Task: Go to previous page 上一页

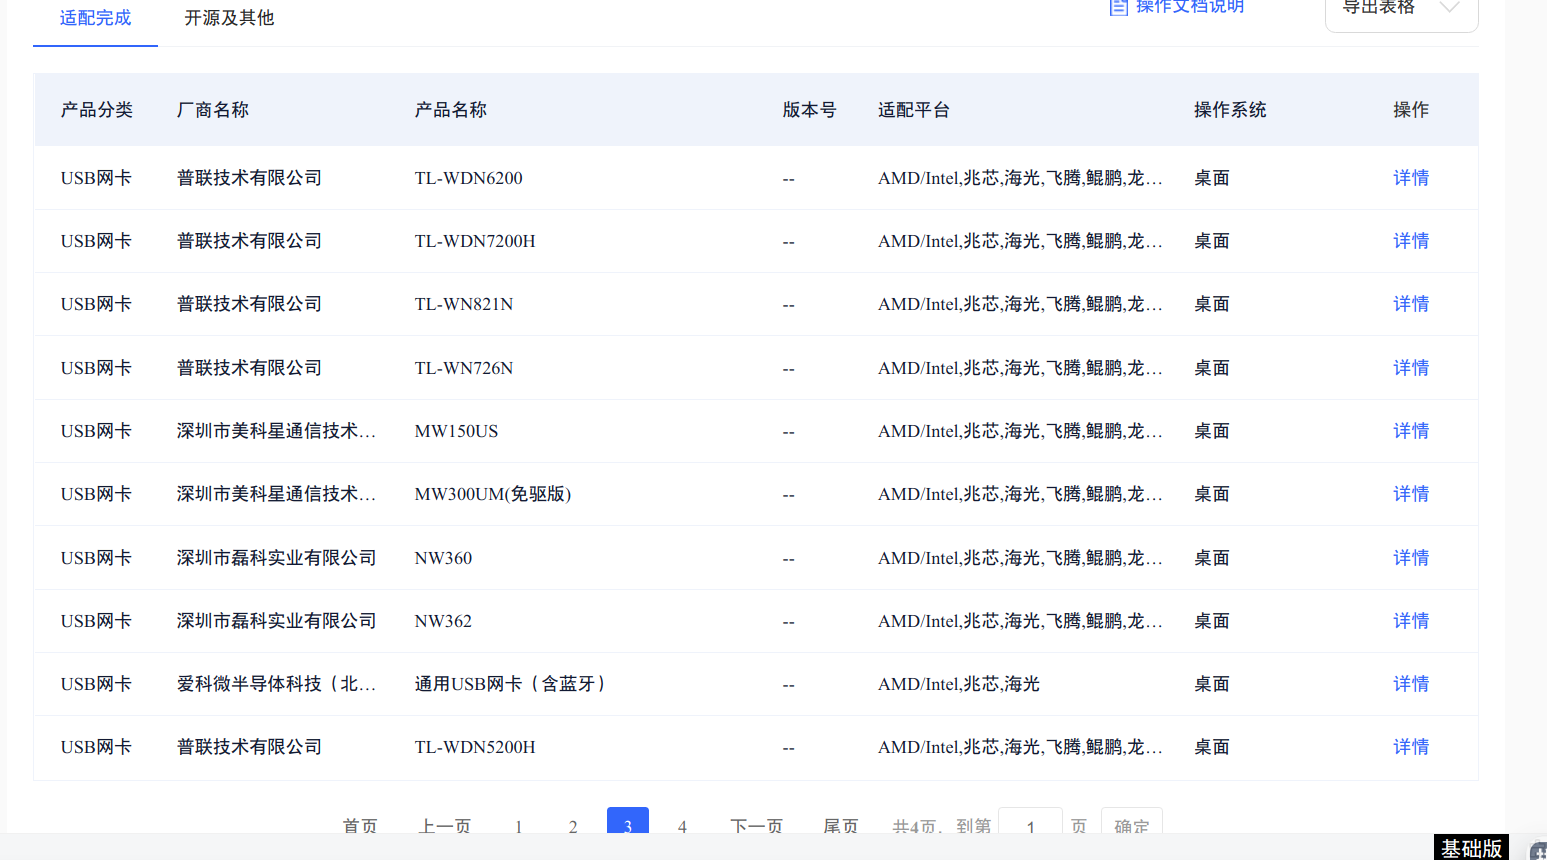Action: (445, 826)
